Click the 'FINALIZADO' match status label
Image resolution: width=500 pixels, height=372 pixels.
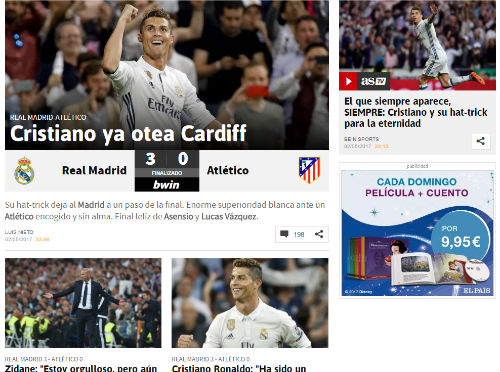[167, 173]
